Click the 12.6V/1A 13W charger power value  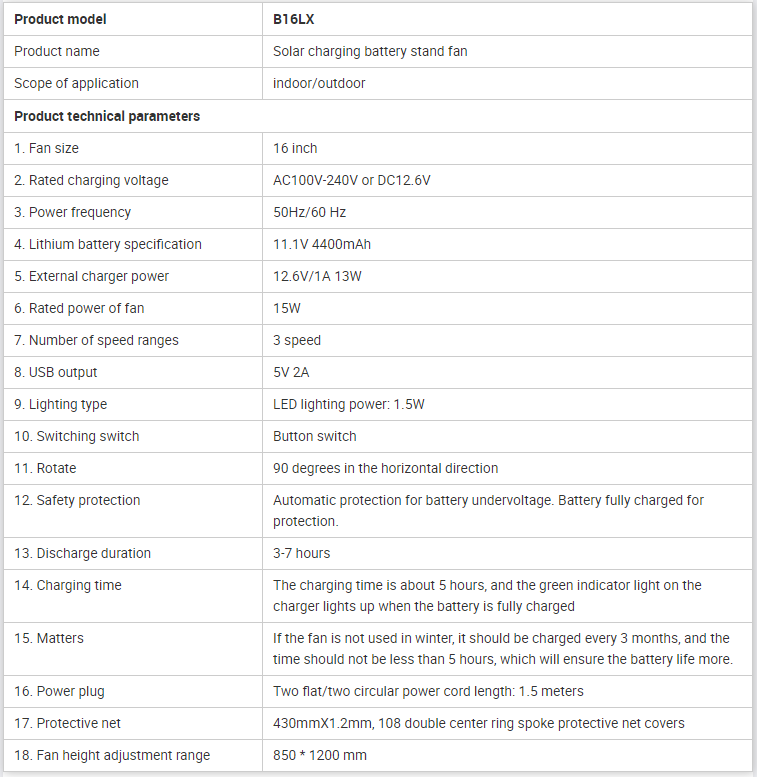318,276
